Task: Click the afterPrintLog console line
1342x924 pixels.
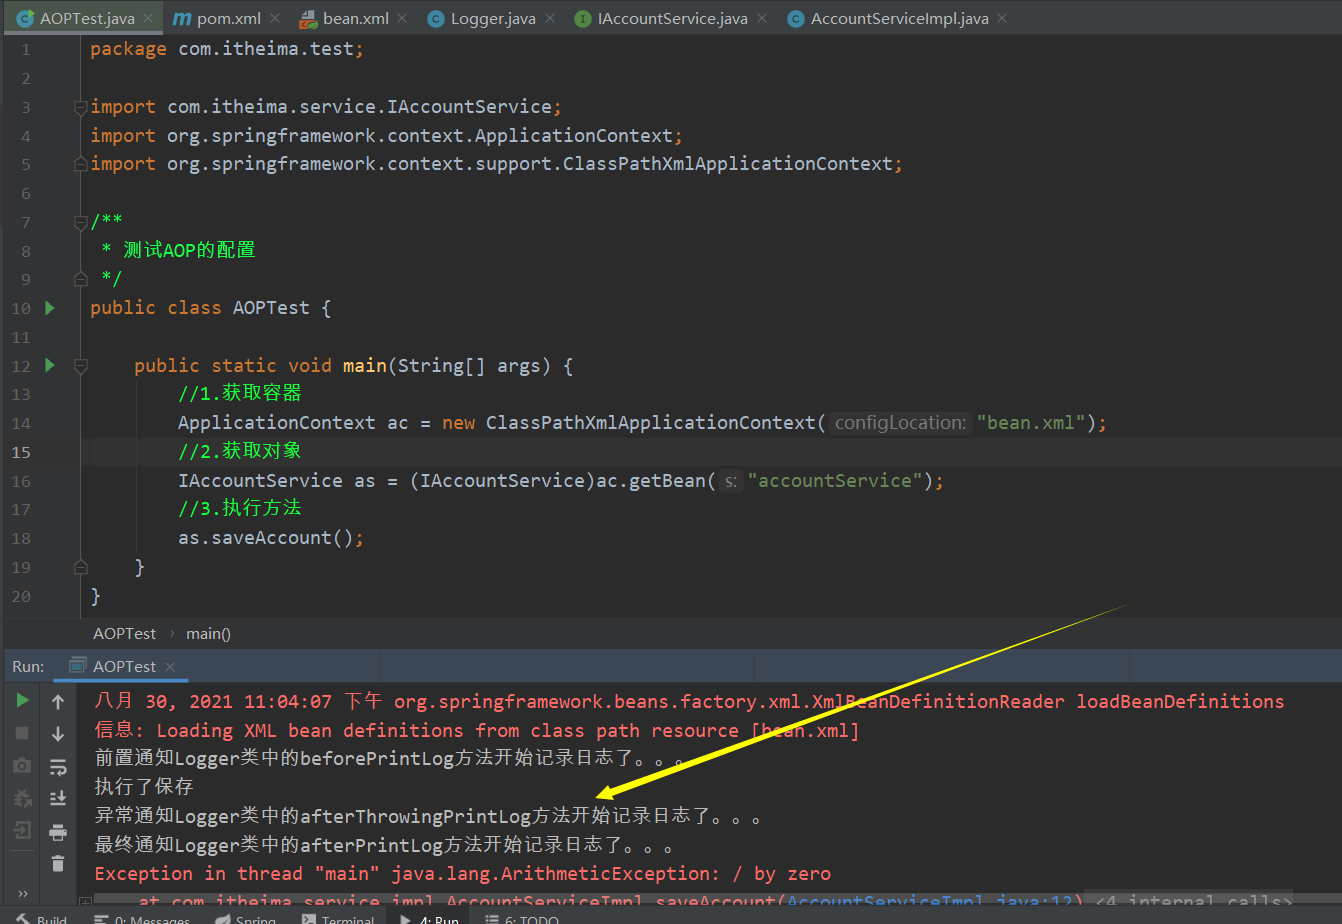Action: coord(386,845)
